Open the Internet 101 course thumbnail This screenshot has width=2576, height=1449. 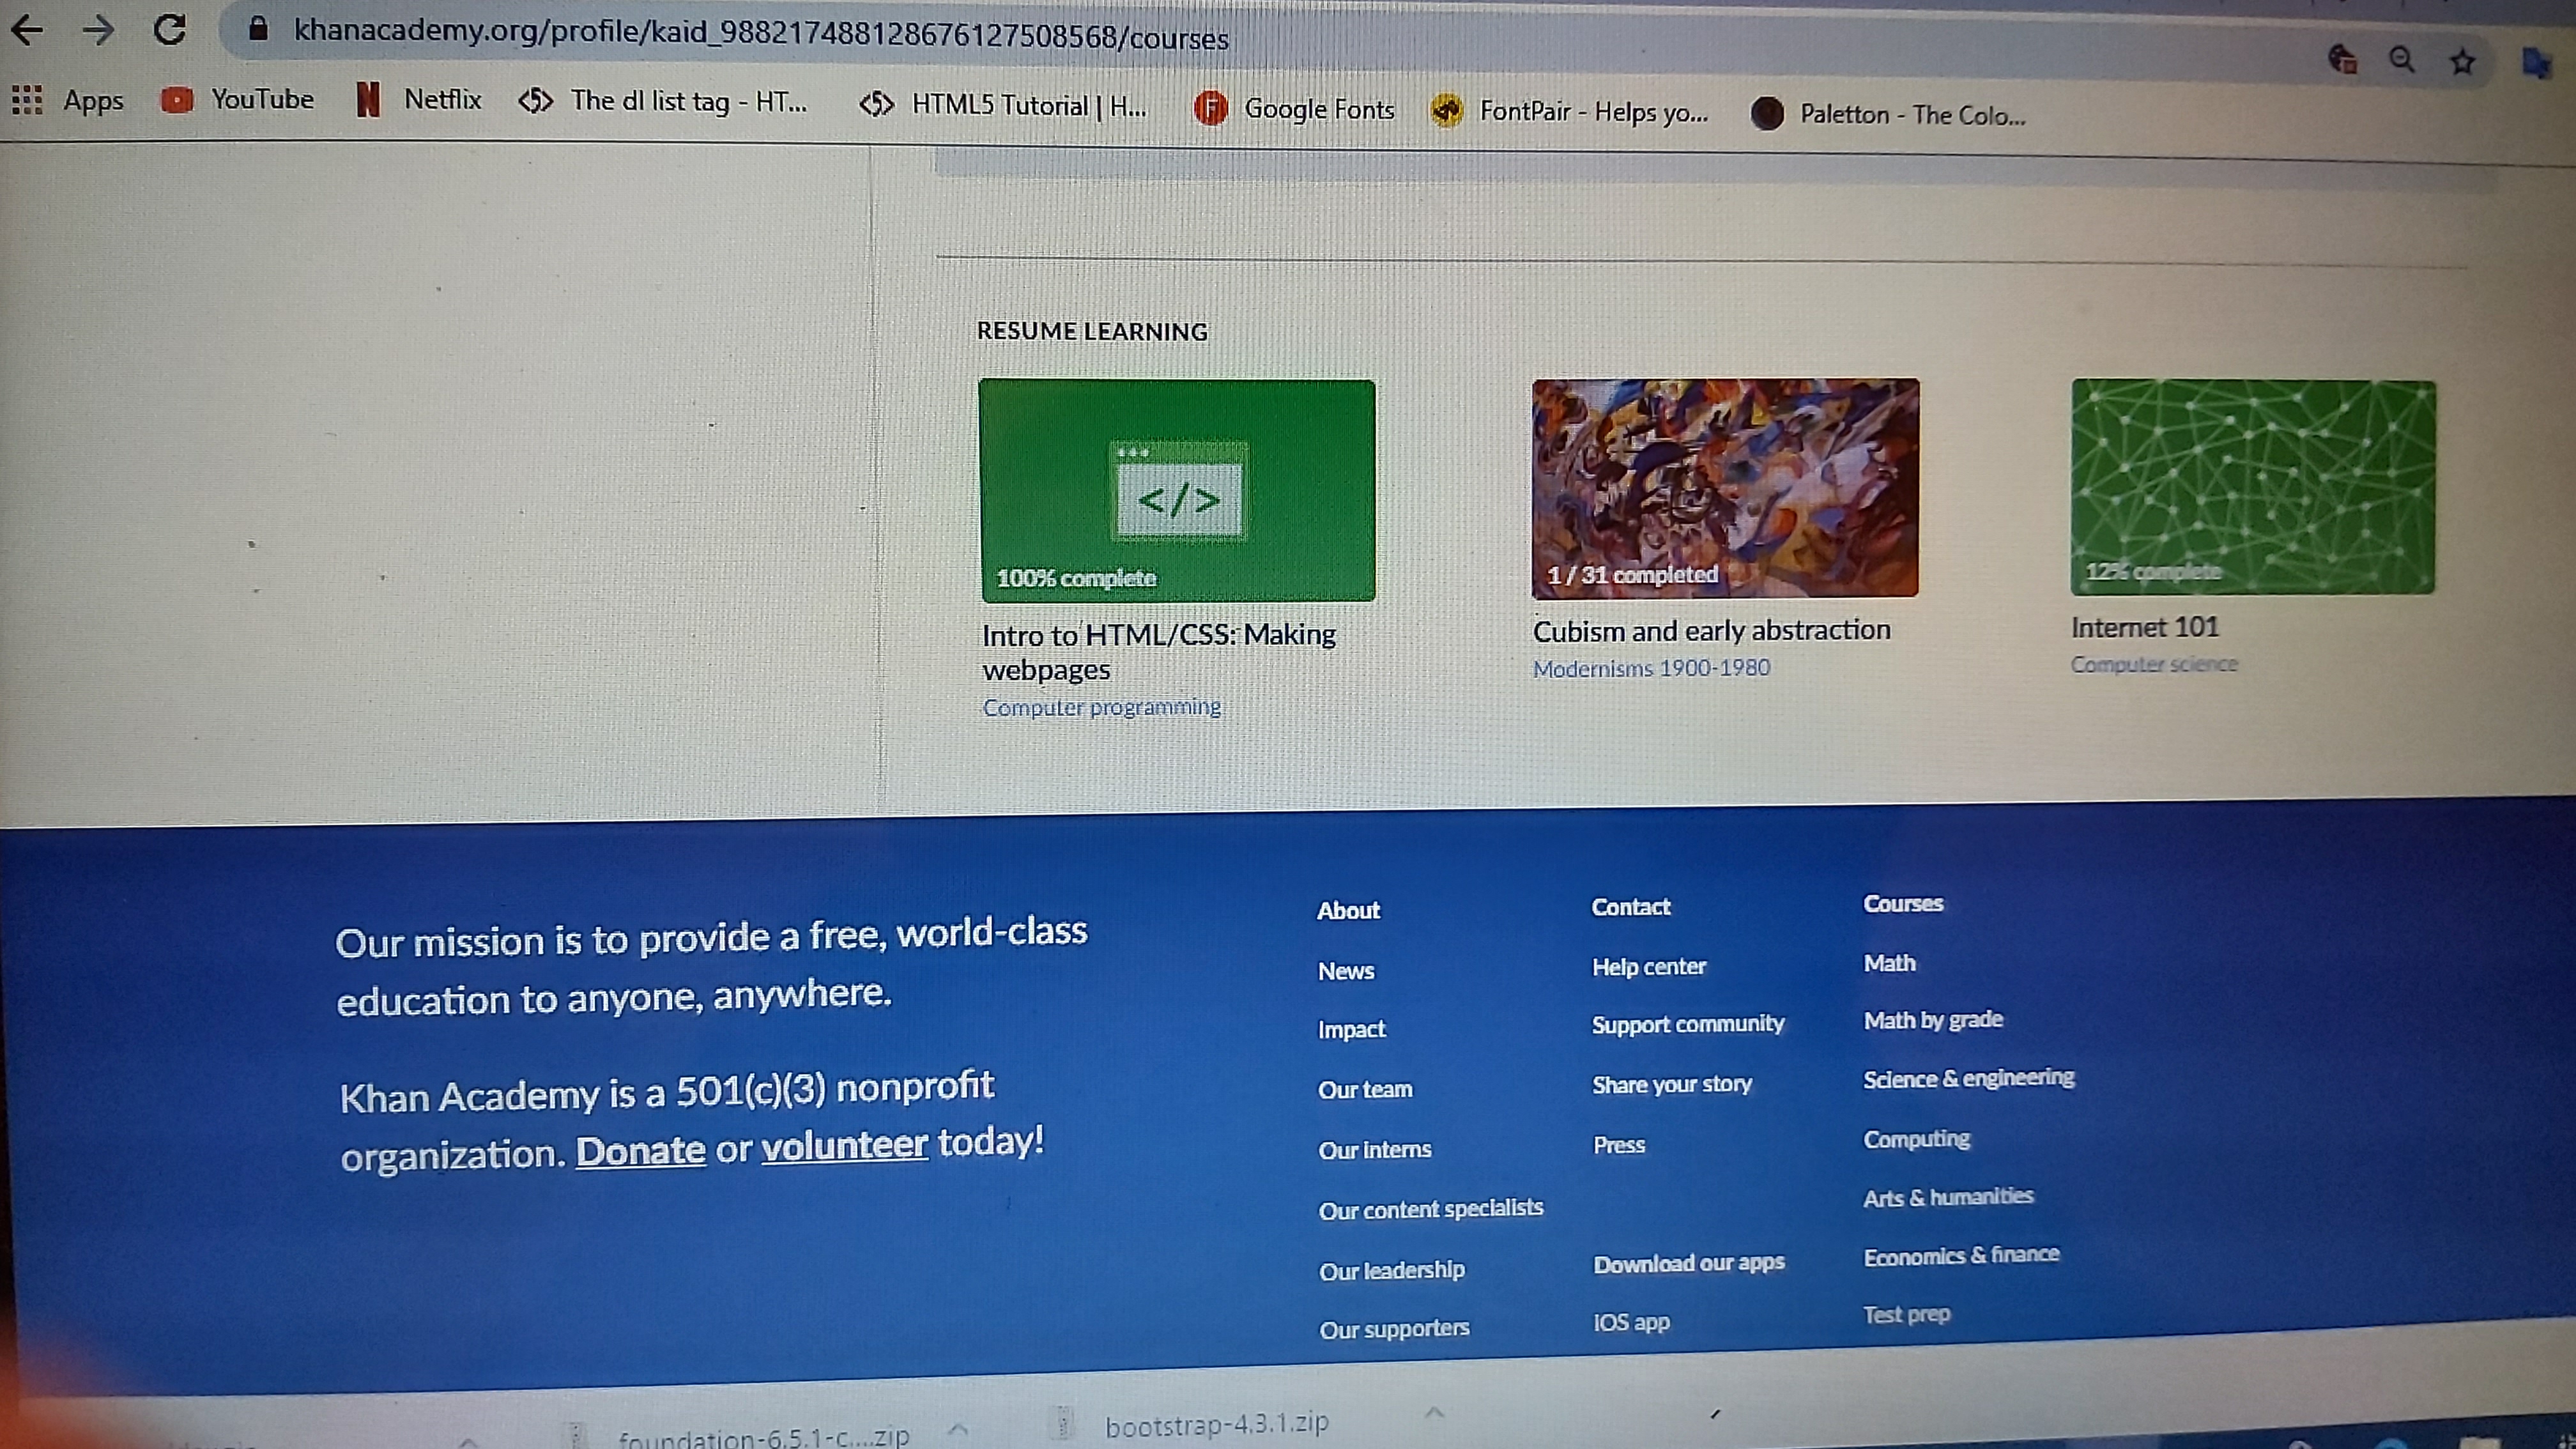[2253, 487]
